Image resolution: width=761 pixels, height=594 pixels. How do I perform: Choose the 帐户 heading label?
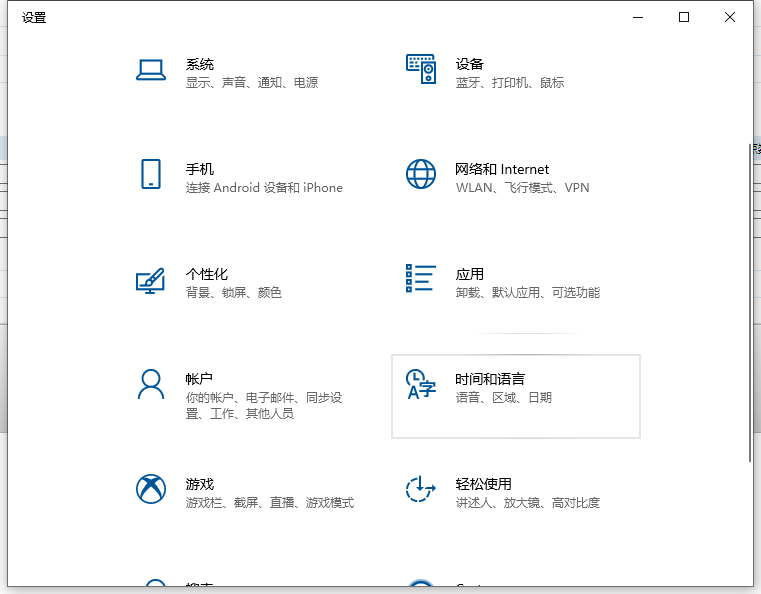199,379
